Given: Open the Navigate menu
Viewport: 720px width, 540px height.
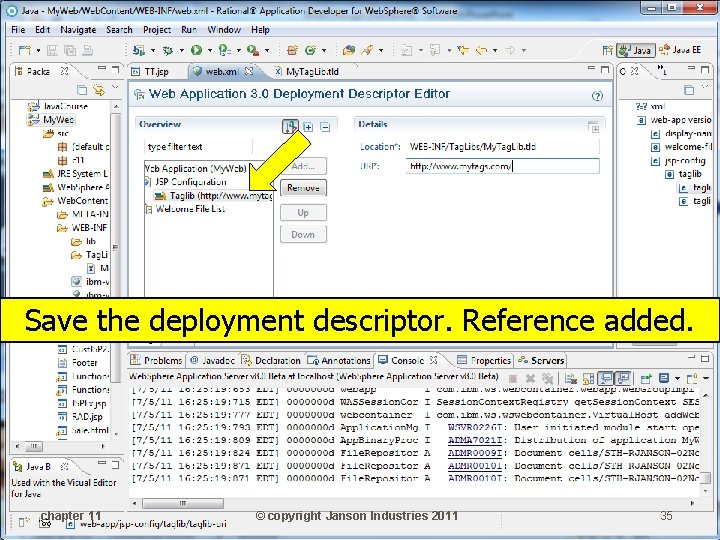Looking at the screenshot, I should [x=78, y=29].
